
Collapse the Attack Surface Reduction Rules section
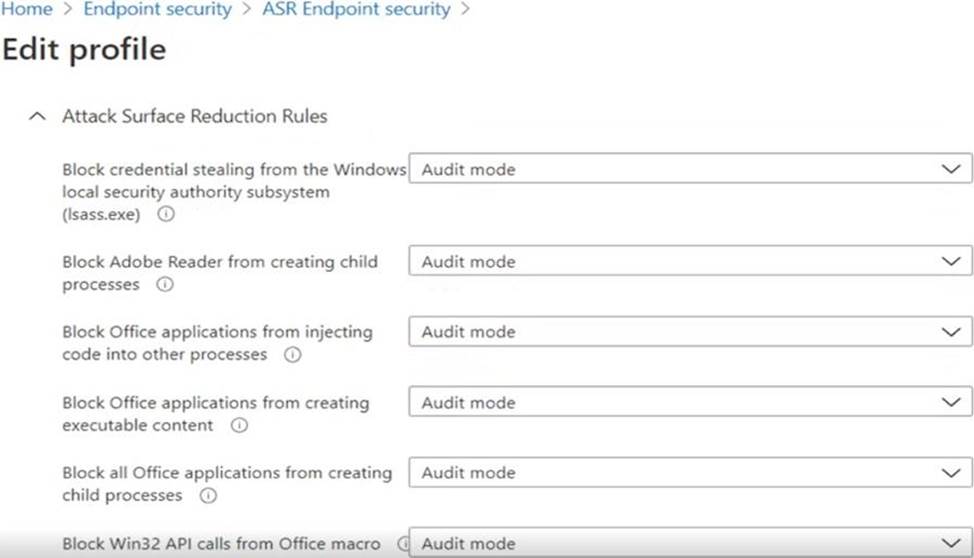coord(38,117)
